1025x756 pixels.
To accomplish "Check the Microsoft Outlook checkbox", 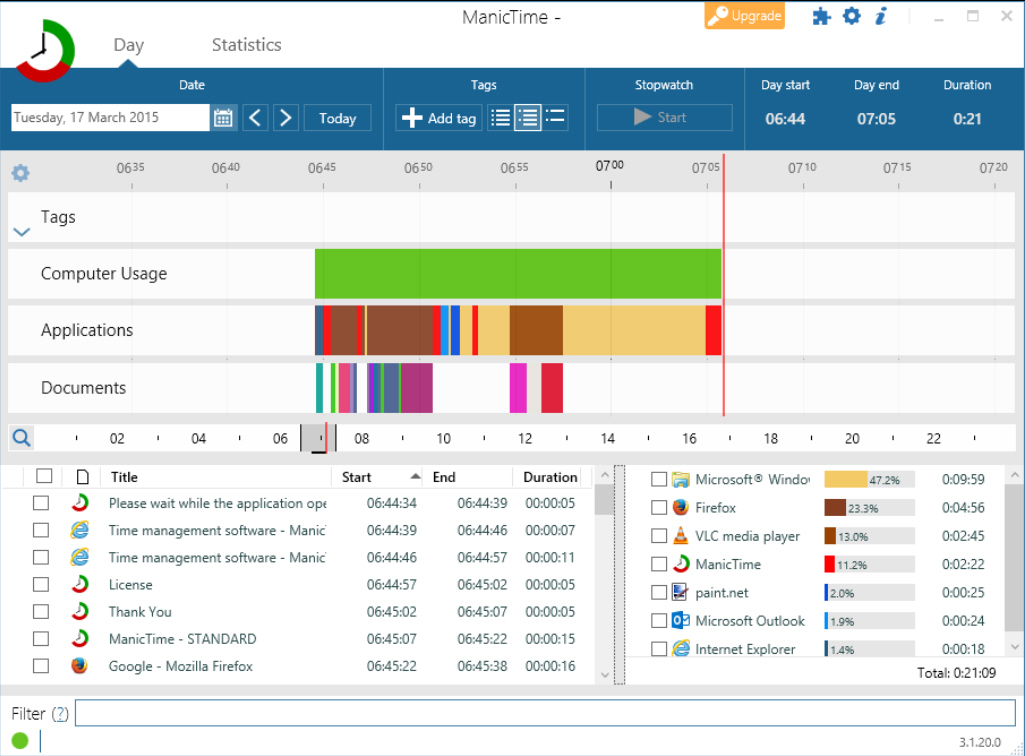I will pos(659,620).
